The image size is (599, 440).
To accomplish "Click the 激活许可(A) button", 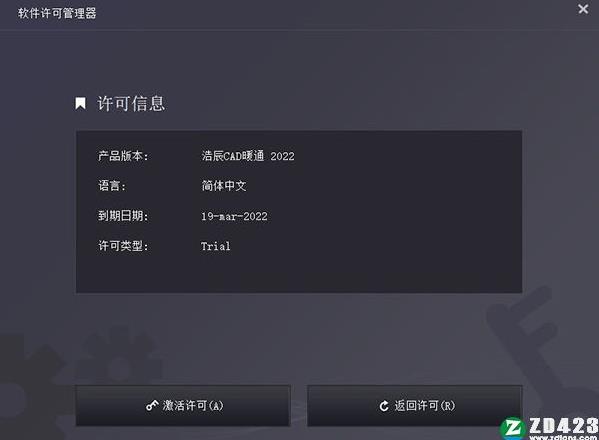I will click(183, 406).
